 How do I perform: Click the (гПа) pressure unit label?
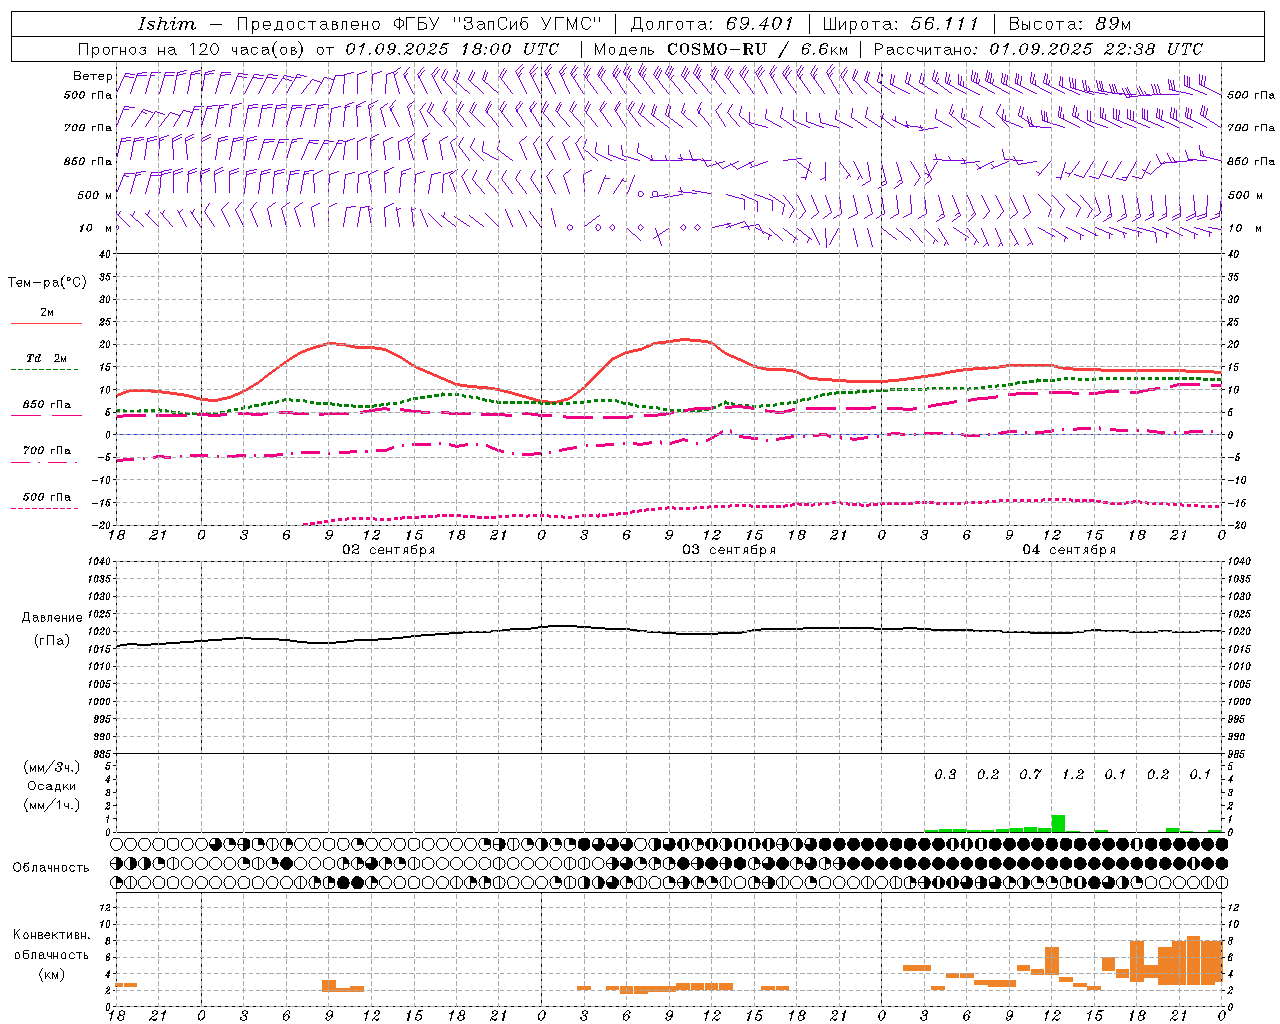pyautogui.click(x=52, y=641)
